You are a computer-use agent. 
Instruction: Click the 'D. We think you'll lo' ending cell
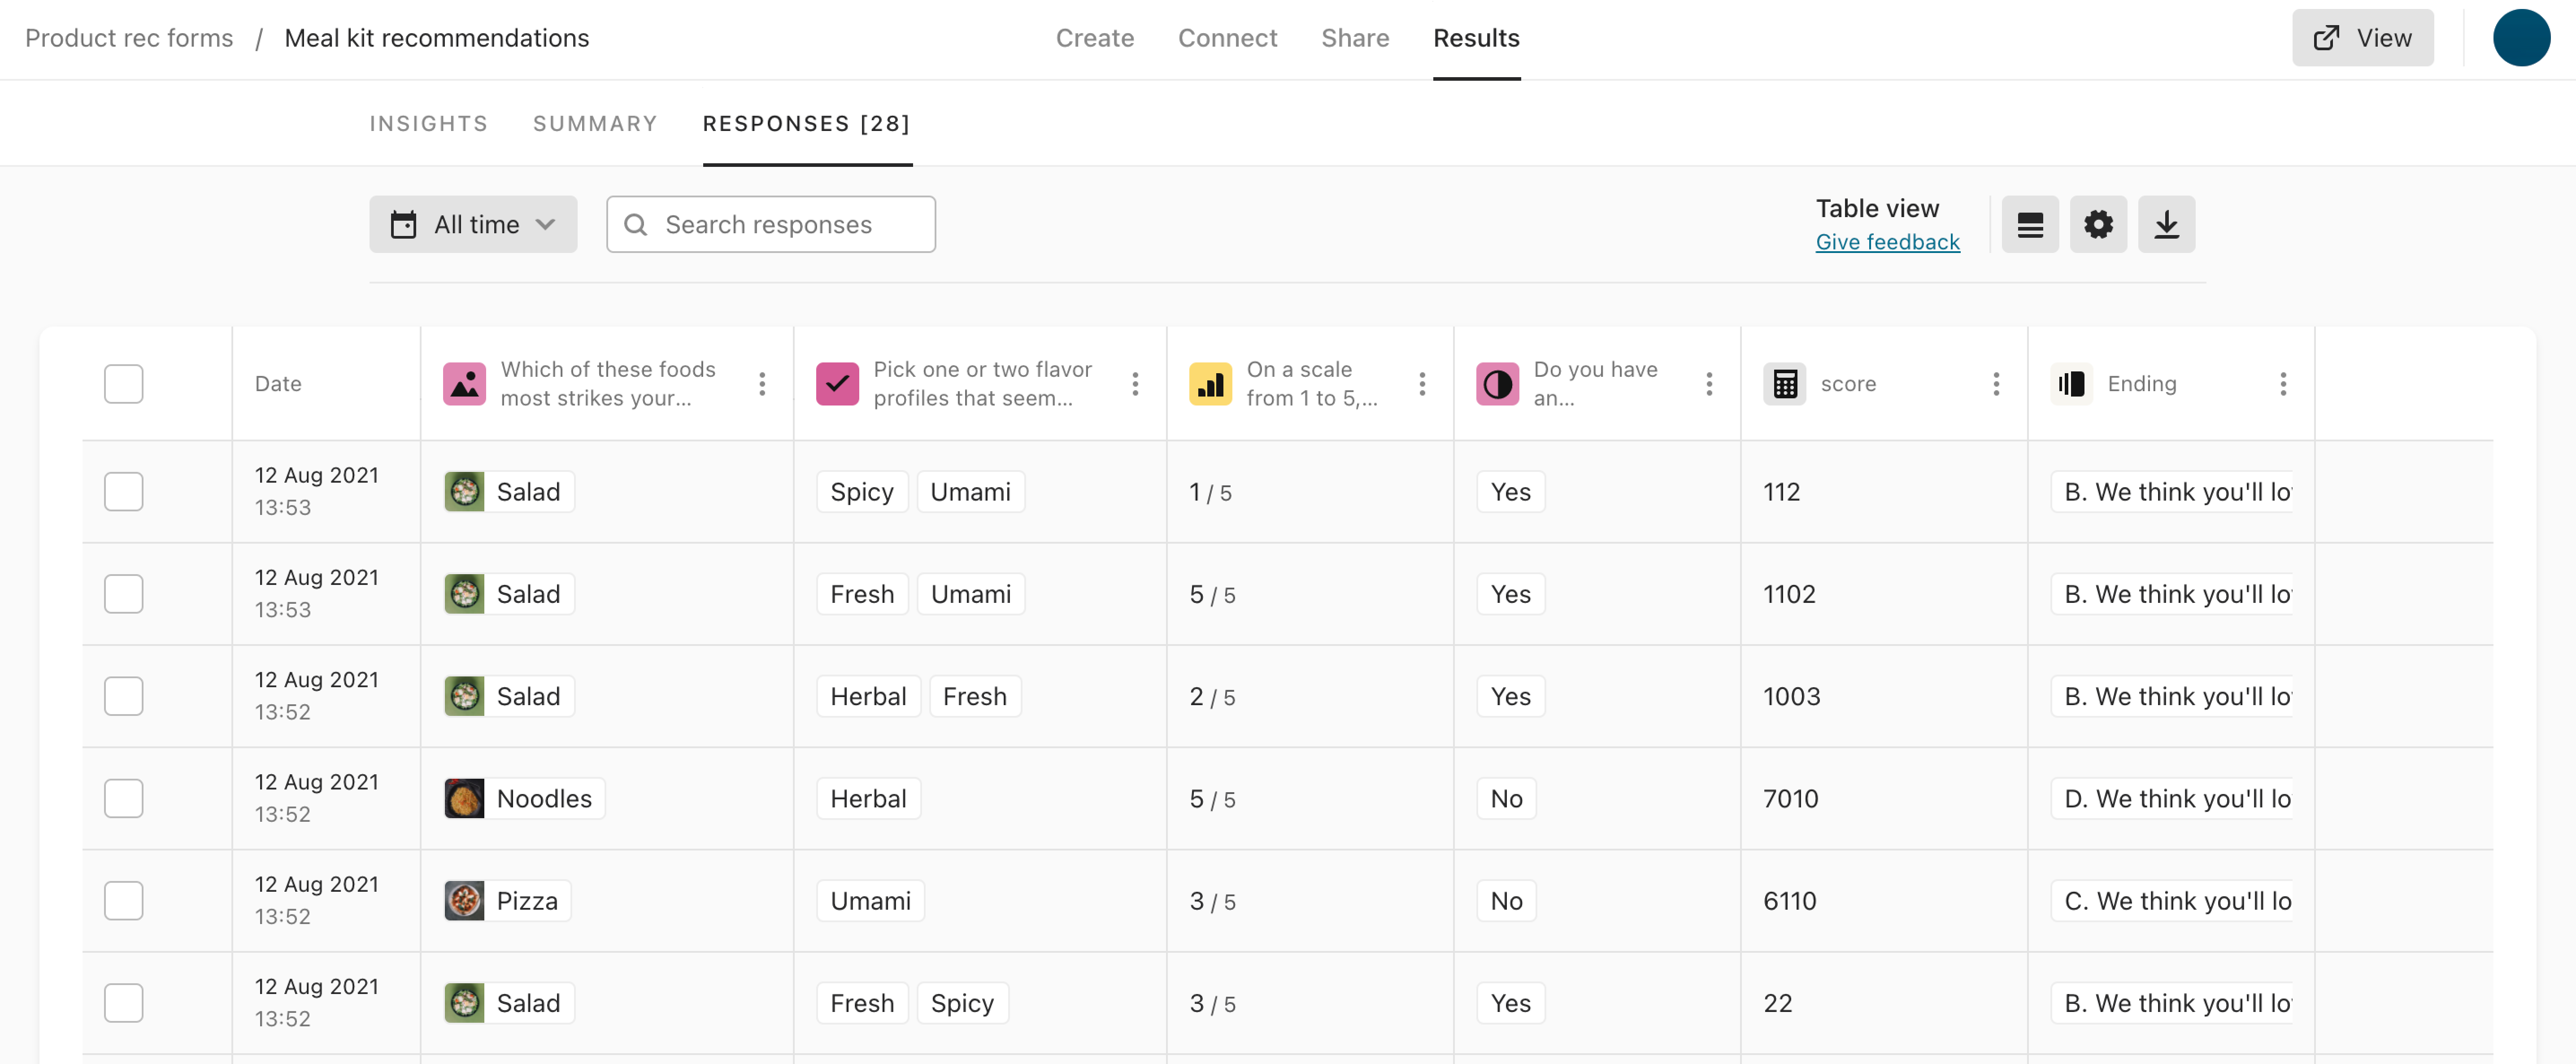click(x=2172, y=799)
